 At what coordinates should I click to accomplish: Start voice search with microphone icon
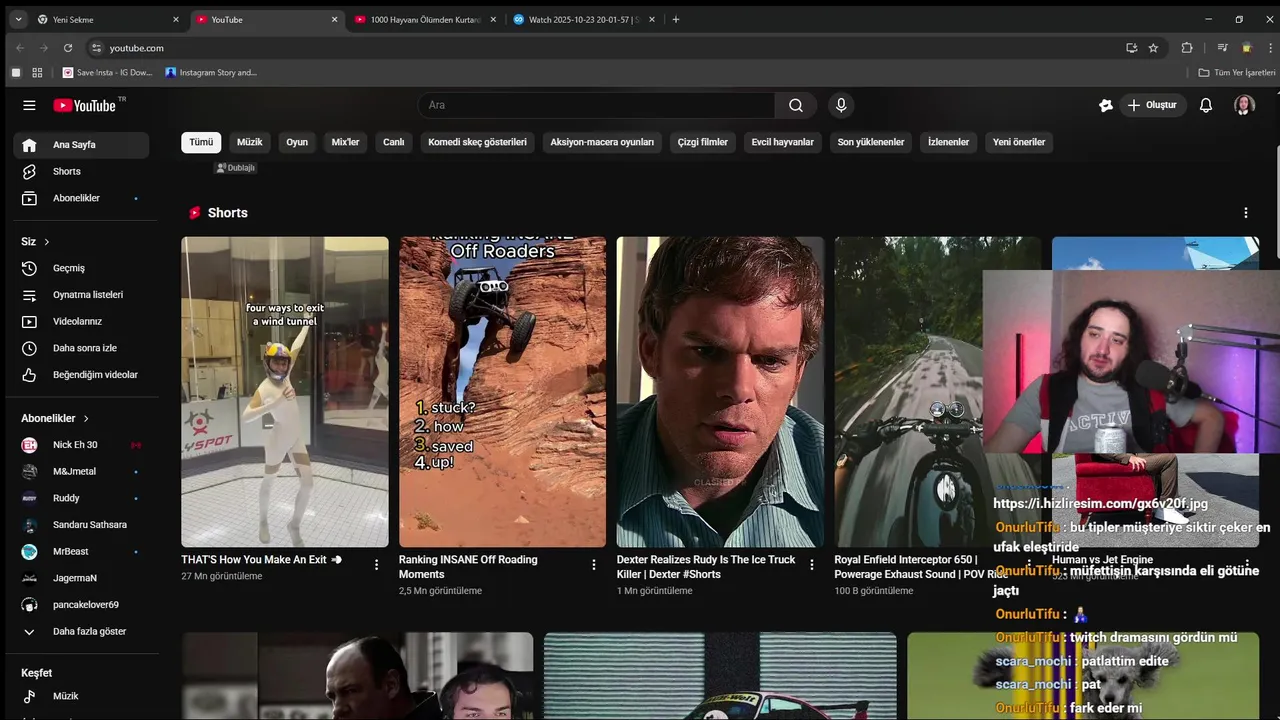point(841,105)
